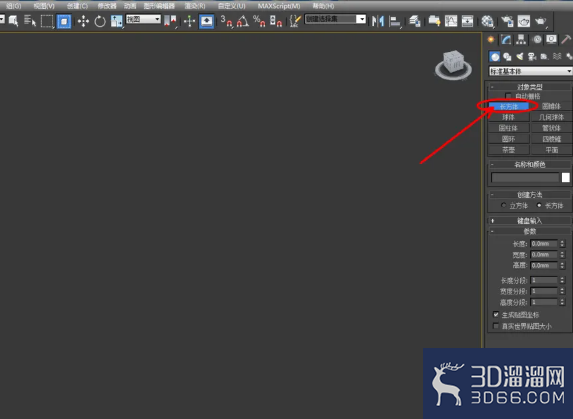Select the Geometry category icon
The height and width of the screenshot is (419, 573).
coord(494,57)
